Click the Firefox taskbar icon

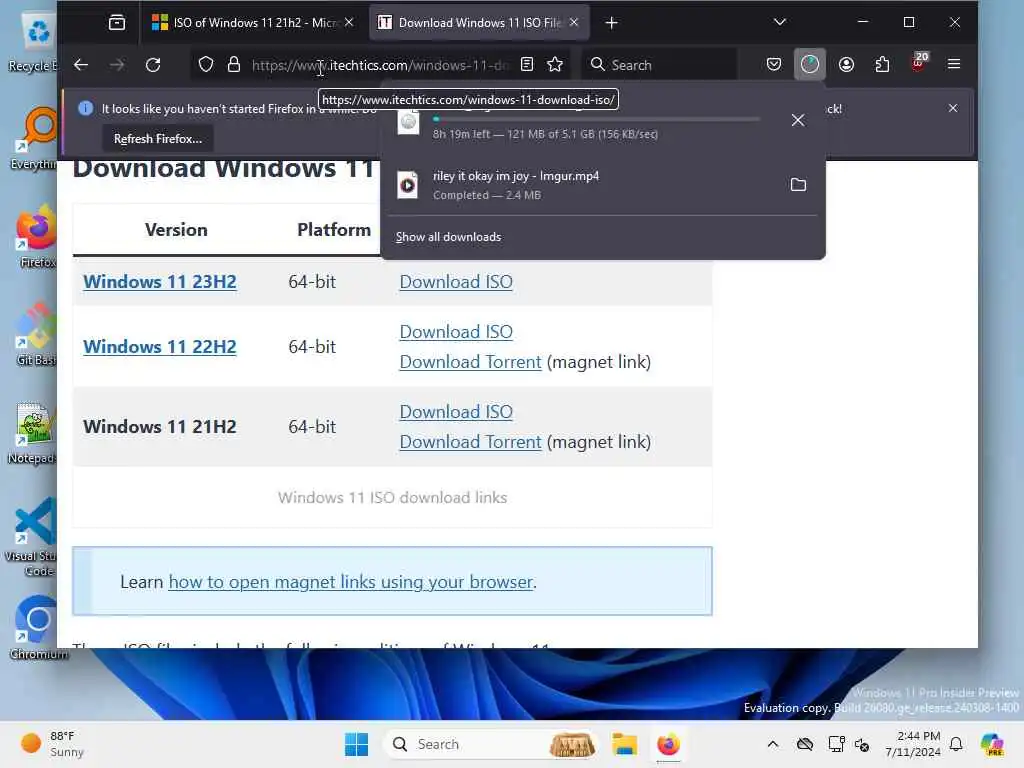[x=668, y=744]
